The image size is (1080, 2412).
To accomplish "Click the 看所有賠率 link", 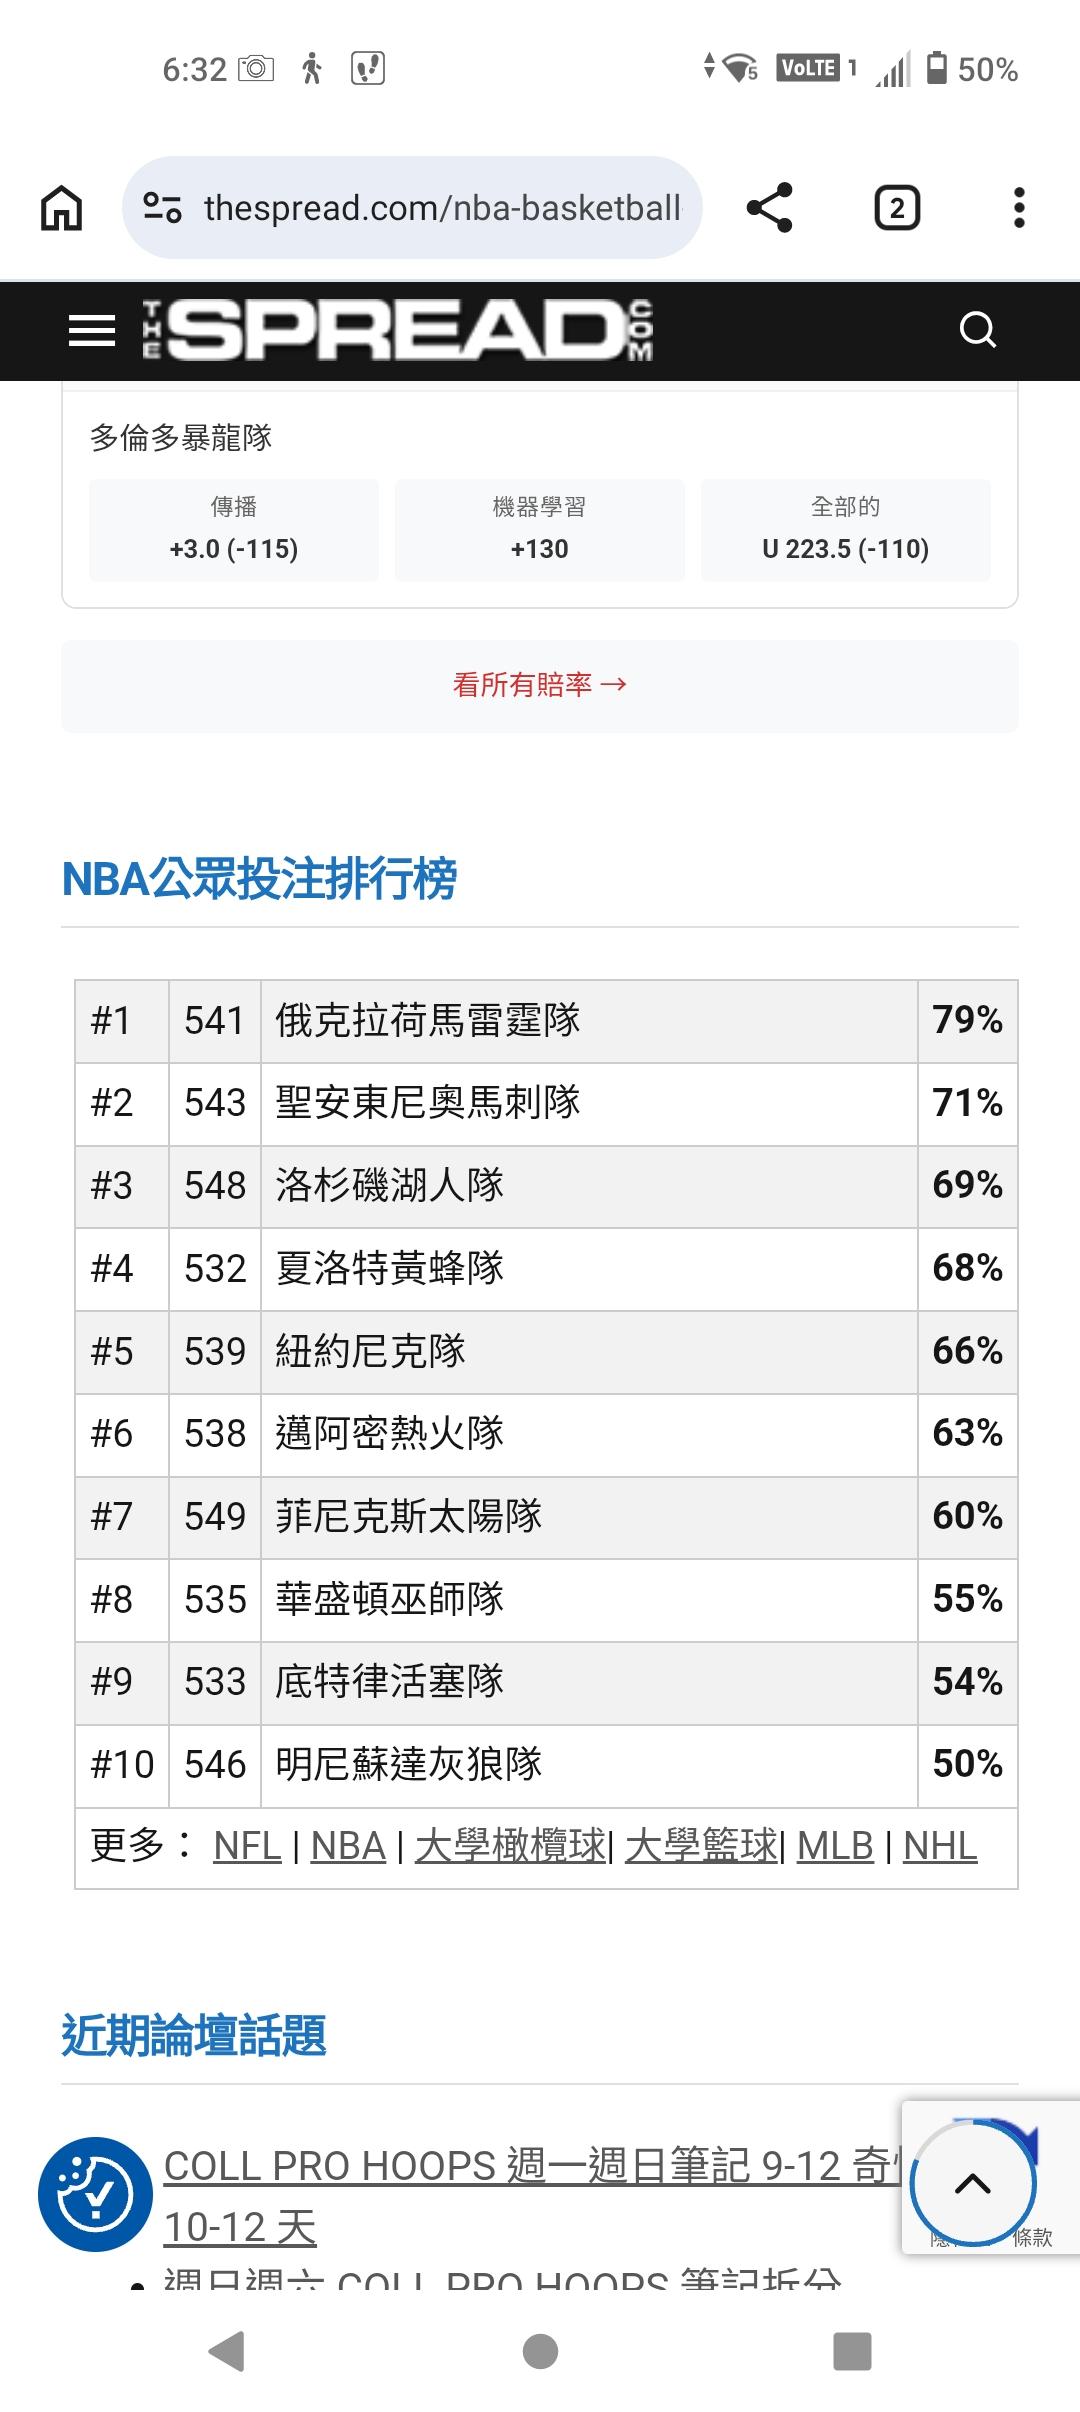I will [x=540, y=685].
